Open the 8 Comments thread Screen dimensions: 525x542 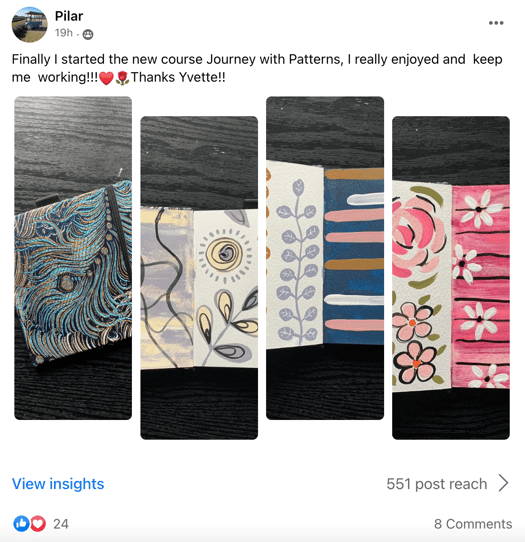click(x=473, y=524)
